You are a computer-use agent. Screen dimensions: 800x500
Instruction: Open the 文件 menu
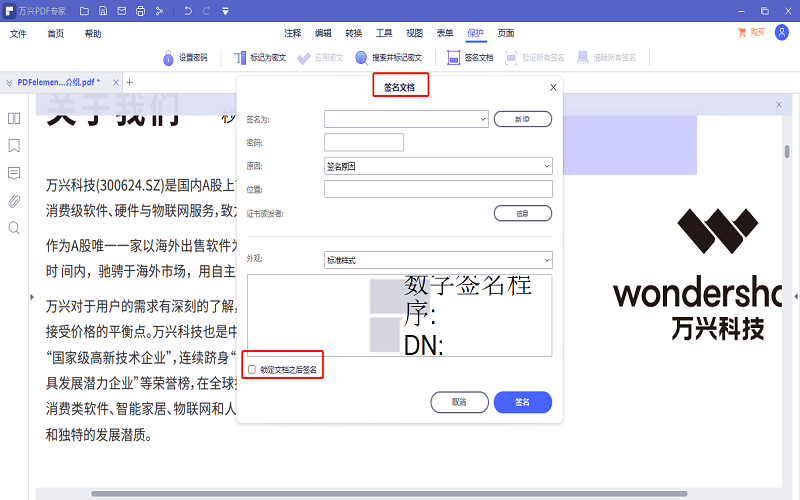click(x=18, y=33)
